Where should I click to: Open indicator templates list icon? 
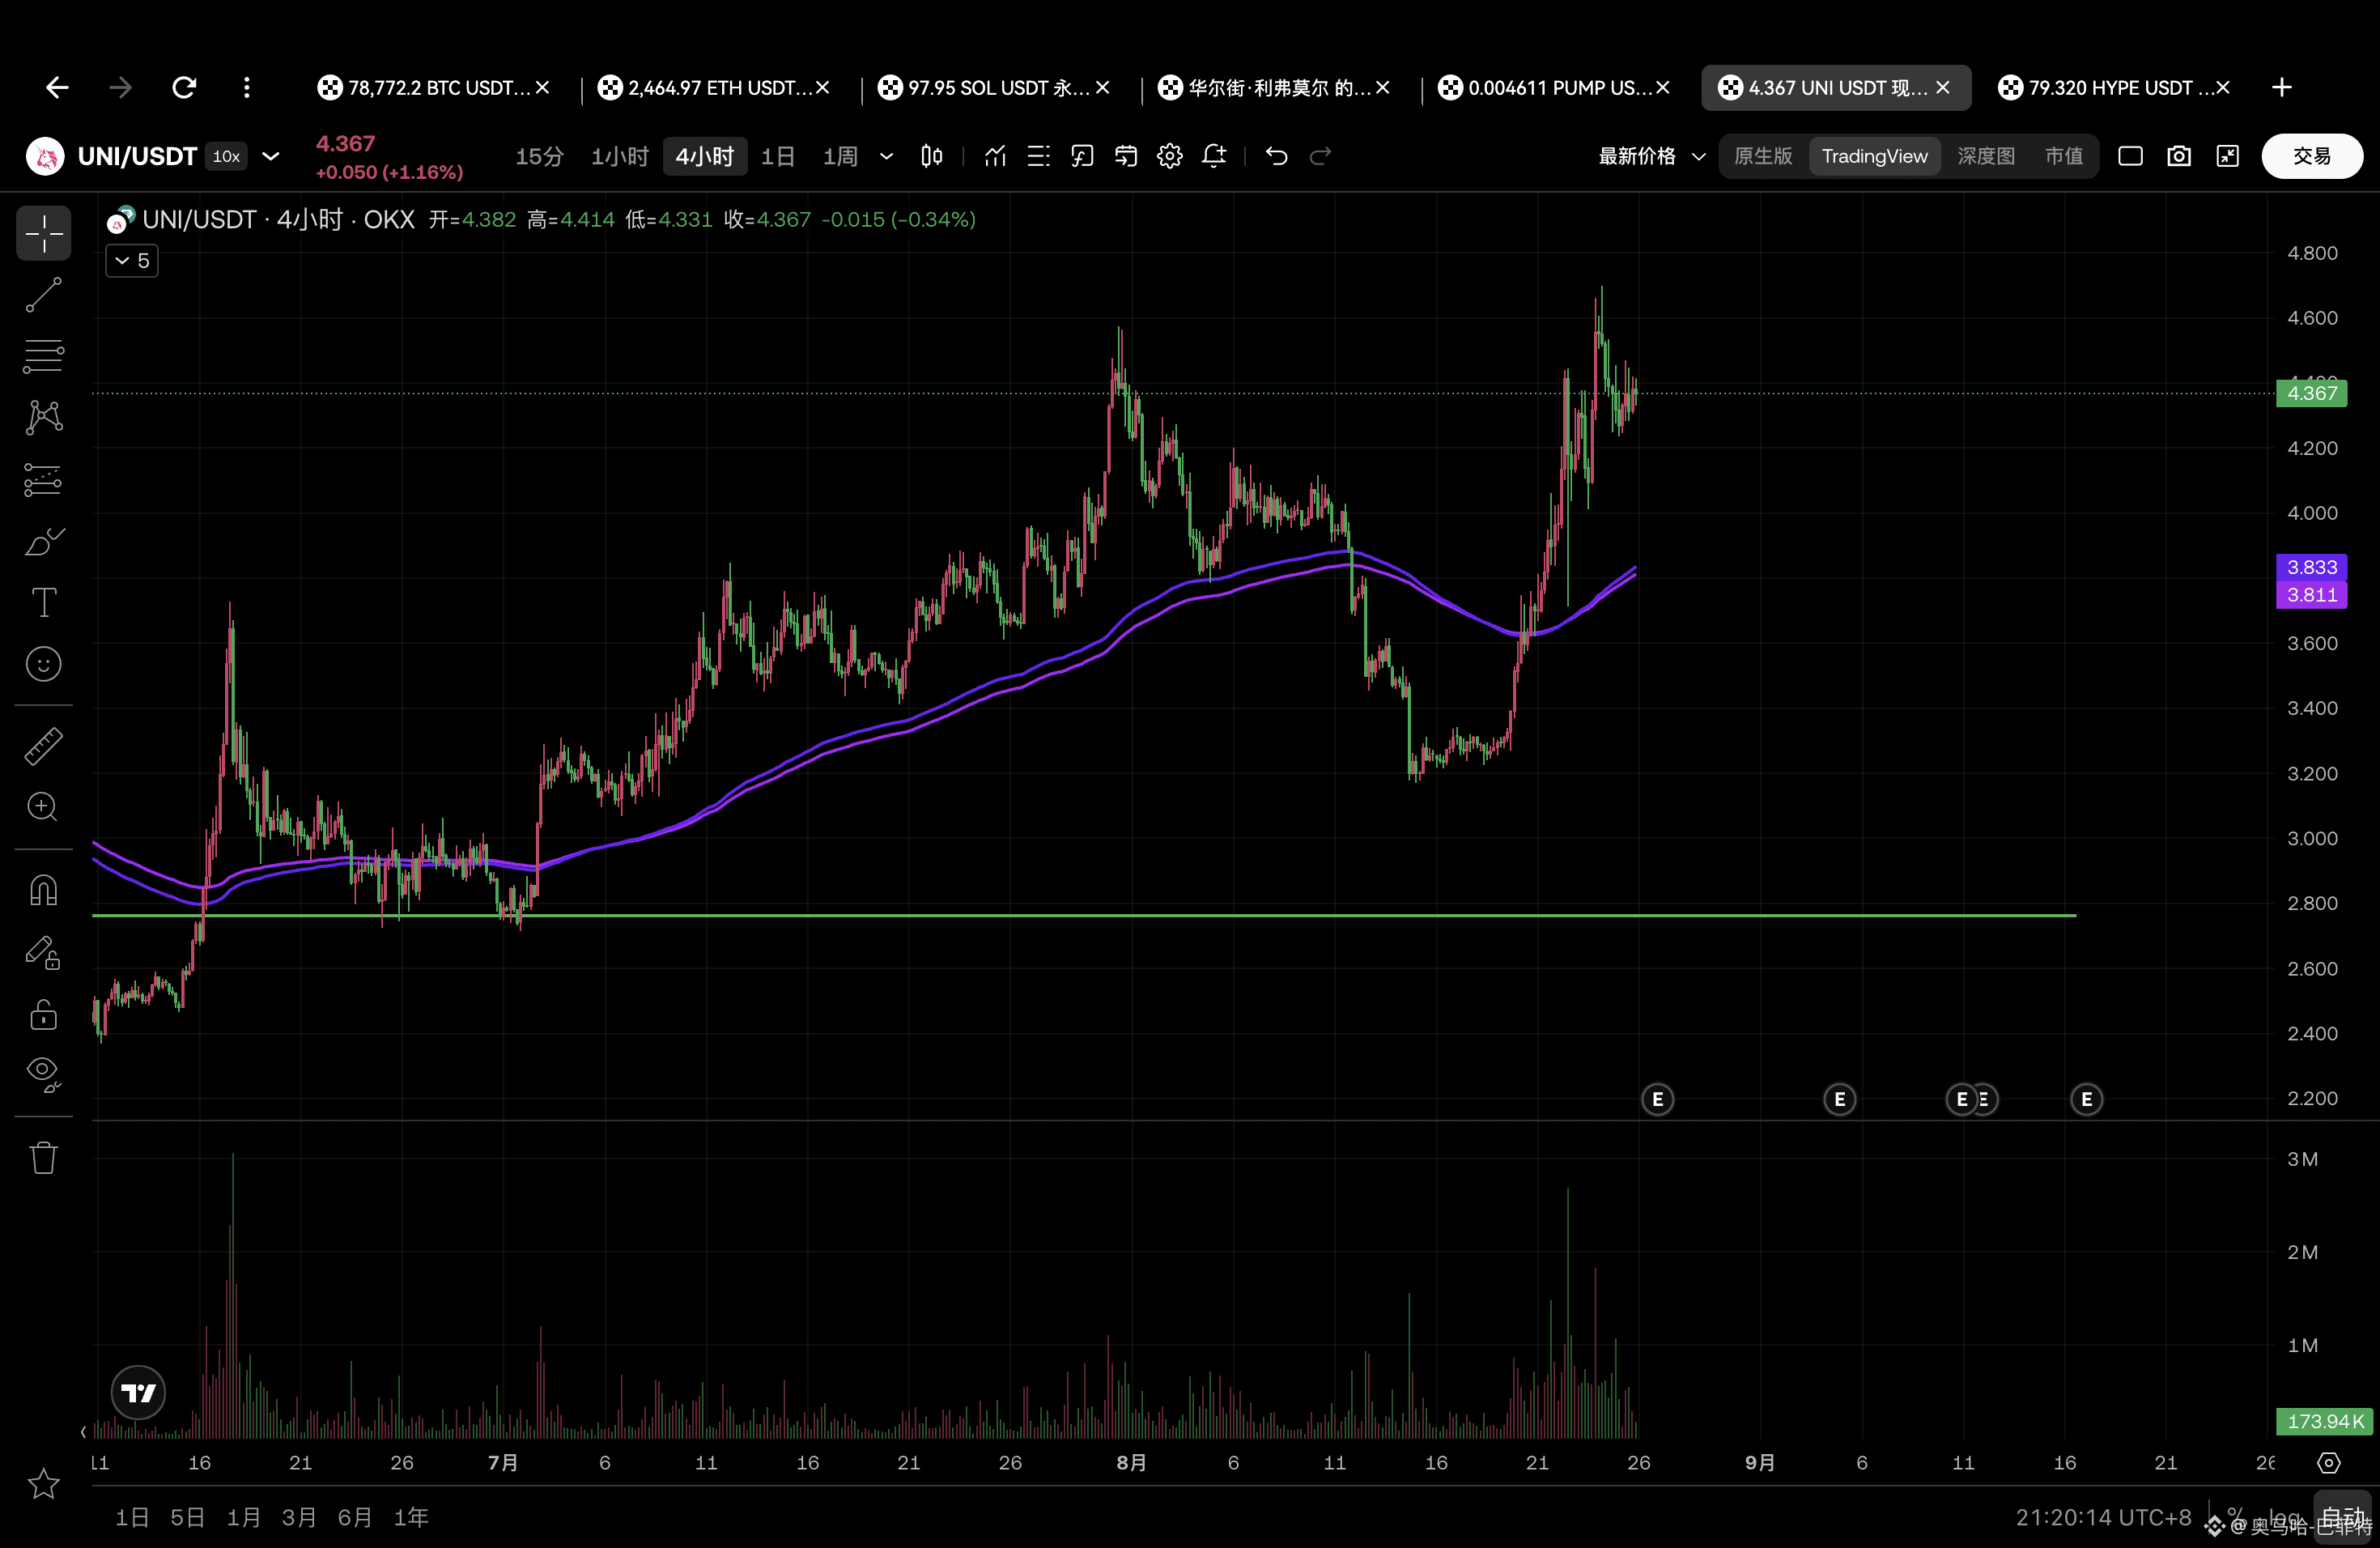(1039, 156)
